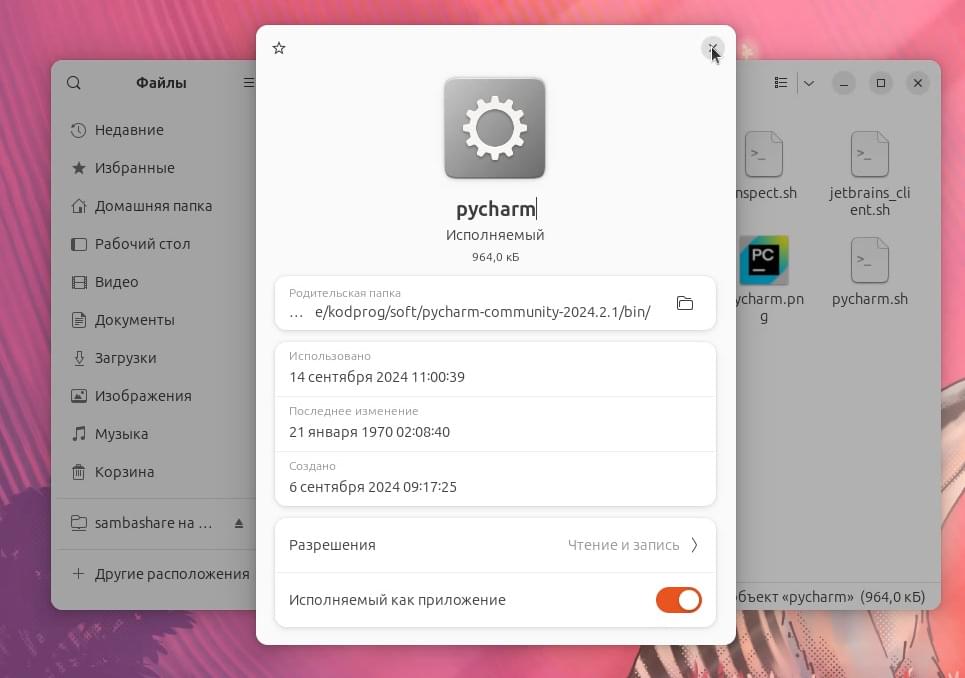The image size is (965, 678).
Task: Open the Изображения folder
Action: click(142, 396)
